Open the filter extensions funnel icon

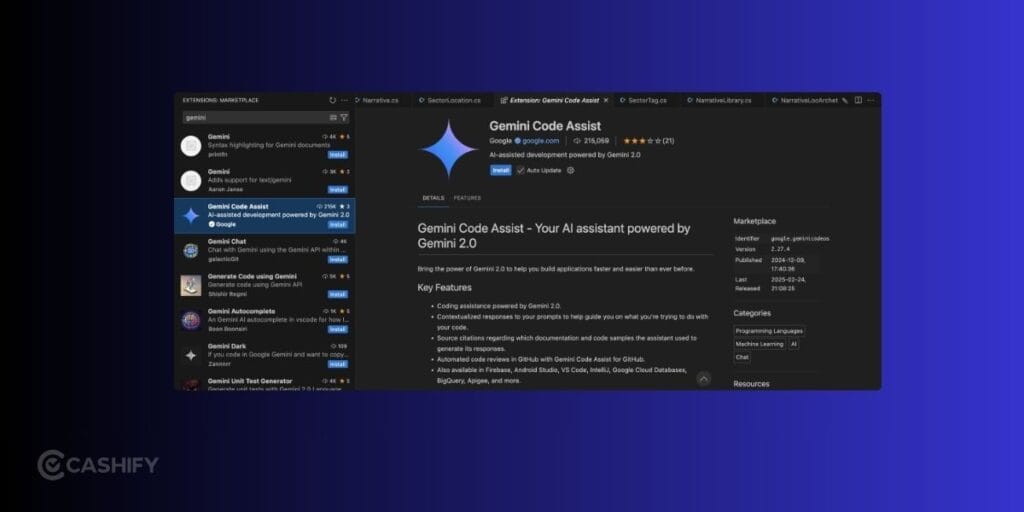click(x=344, y=118)
